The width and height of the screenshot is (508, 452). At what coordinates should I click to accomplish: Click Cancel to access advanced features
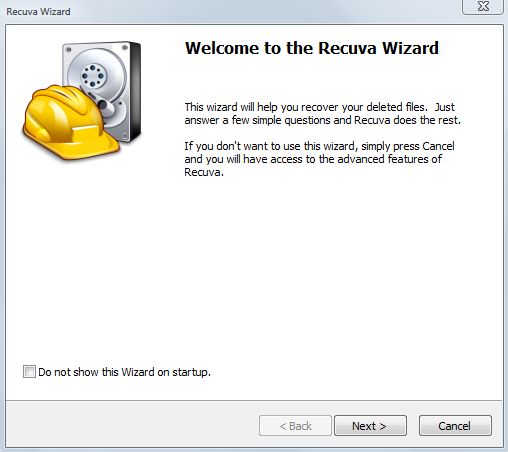(455, 426)
